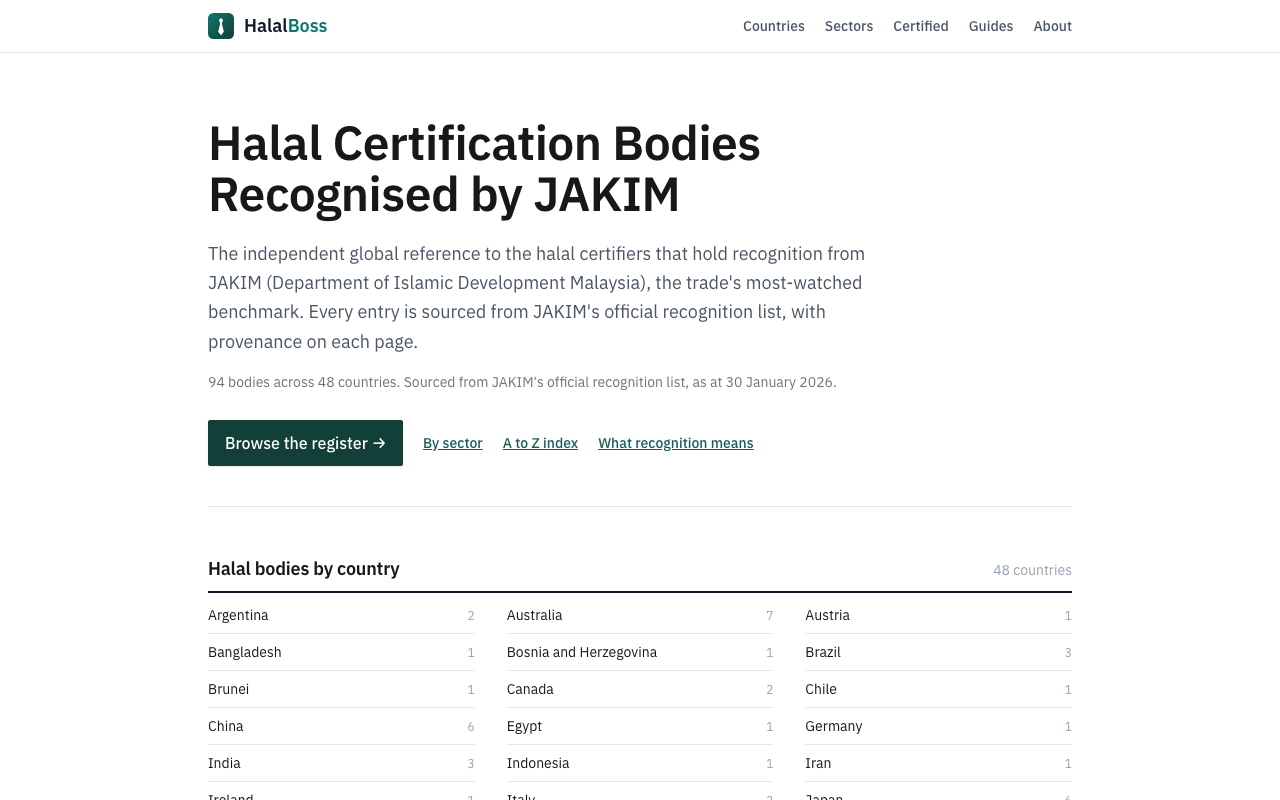This screenshot has width=1280, height=800.
Task: Open the A to Z index link
Action: click(540, 443)
